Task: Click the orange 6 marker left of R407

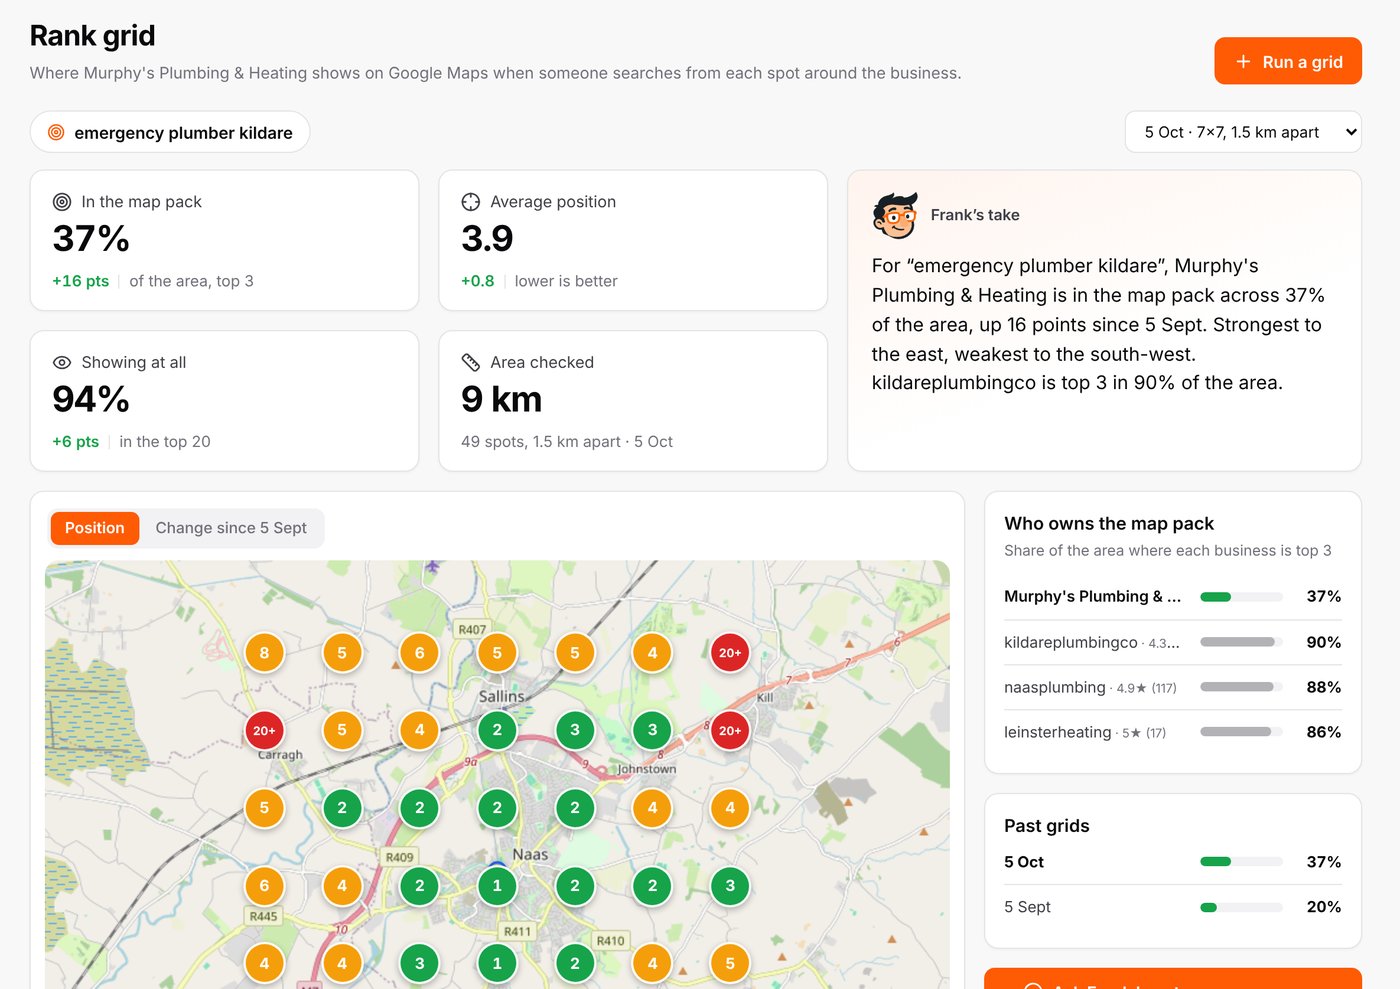Action: [x=419, y=653]
